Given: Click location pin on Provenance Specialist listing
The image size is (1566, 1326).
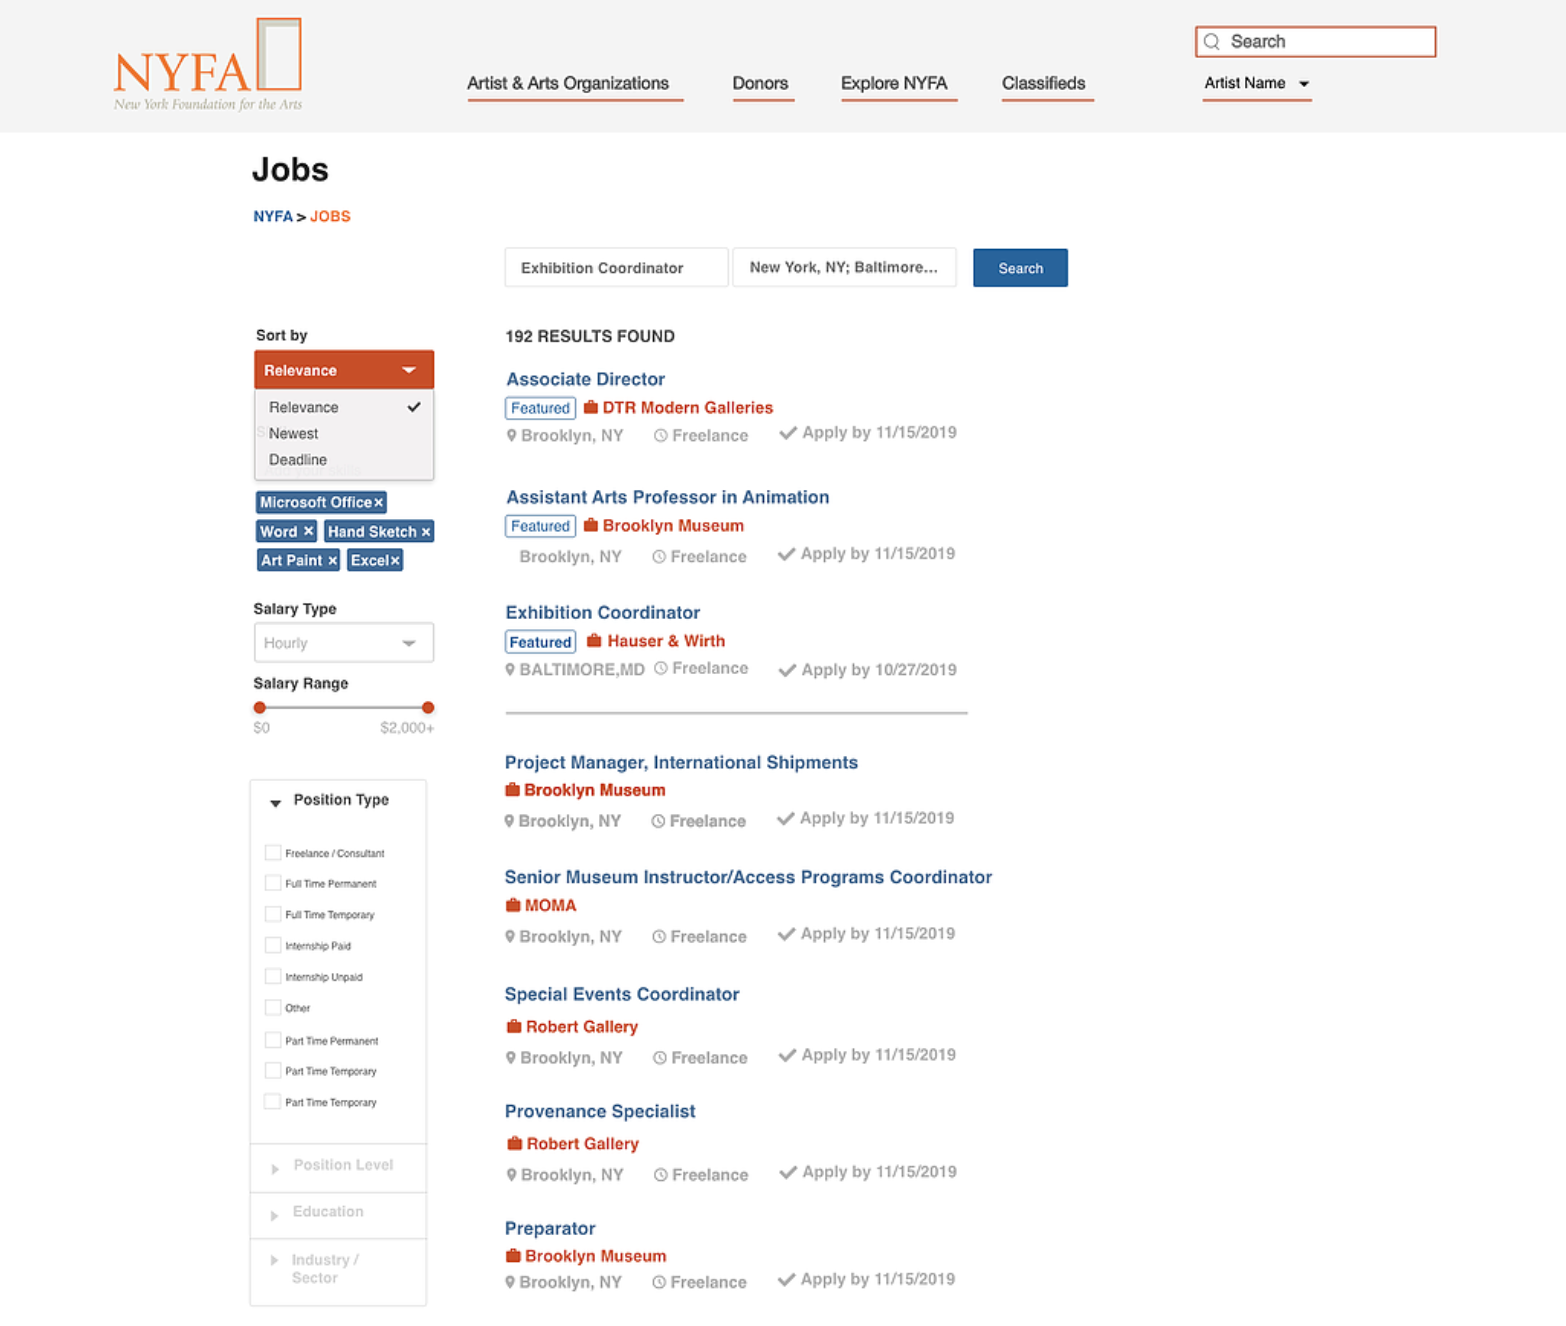Looking at the screenshot, I should pos(511,1175).
